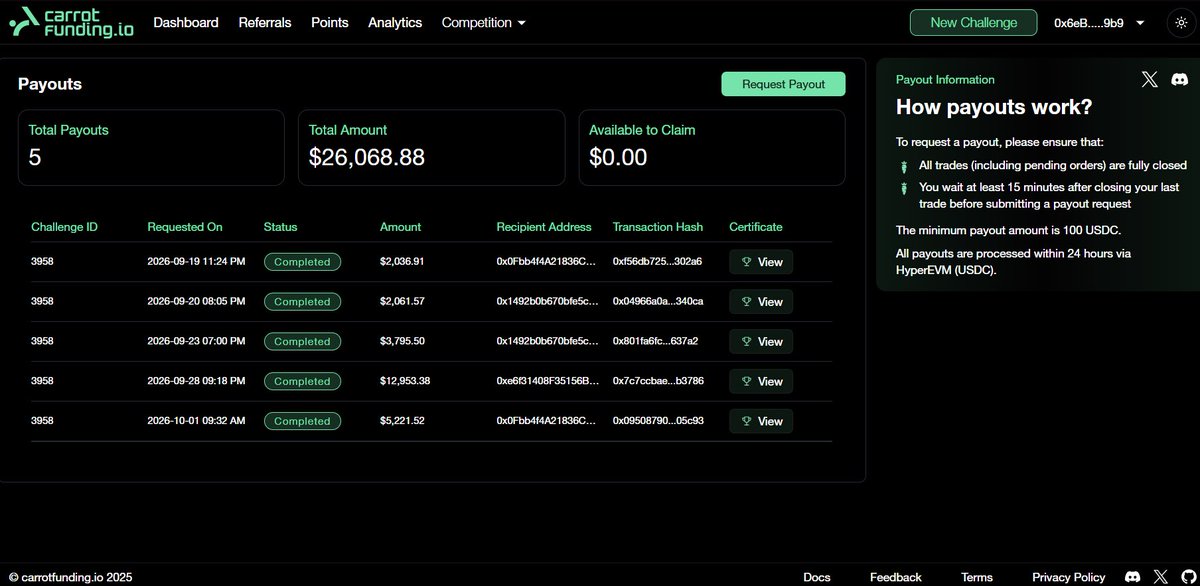View certificate for the $2,061.57 payout

tap(761, 302)
